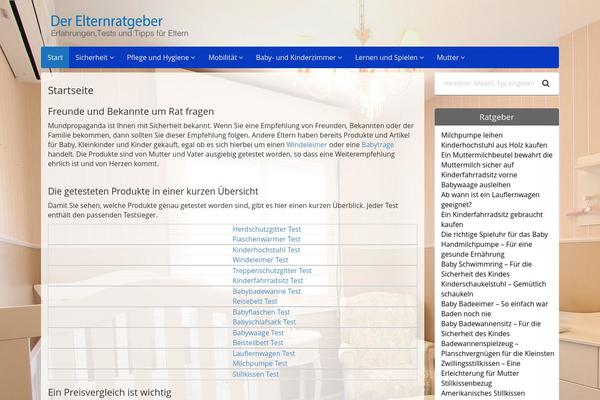600x400 pixels.
Task: Open the Baby Schwimmring article
Action: coord(486,269)
